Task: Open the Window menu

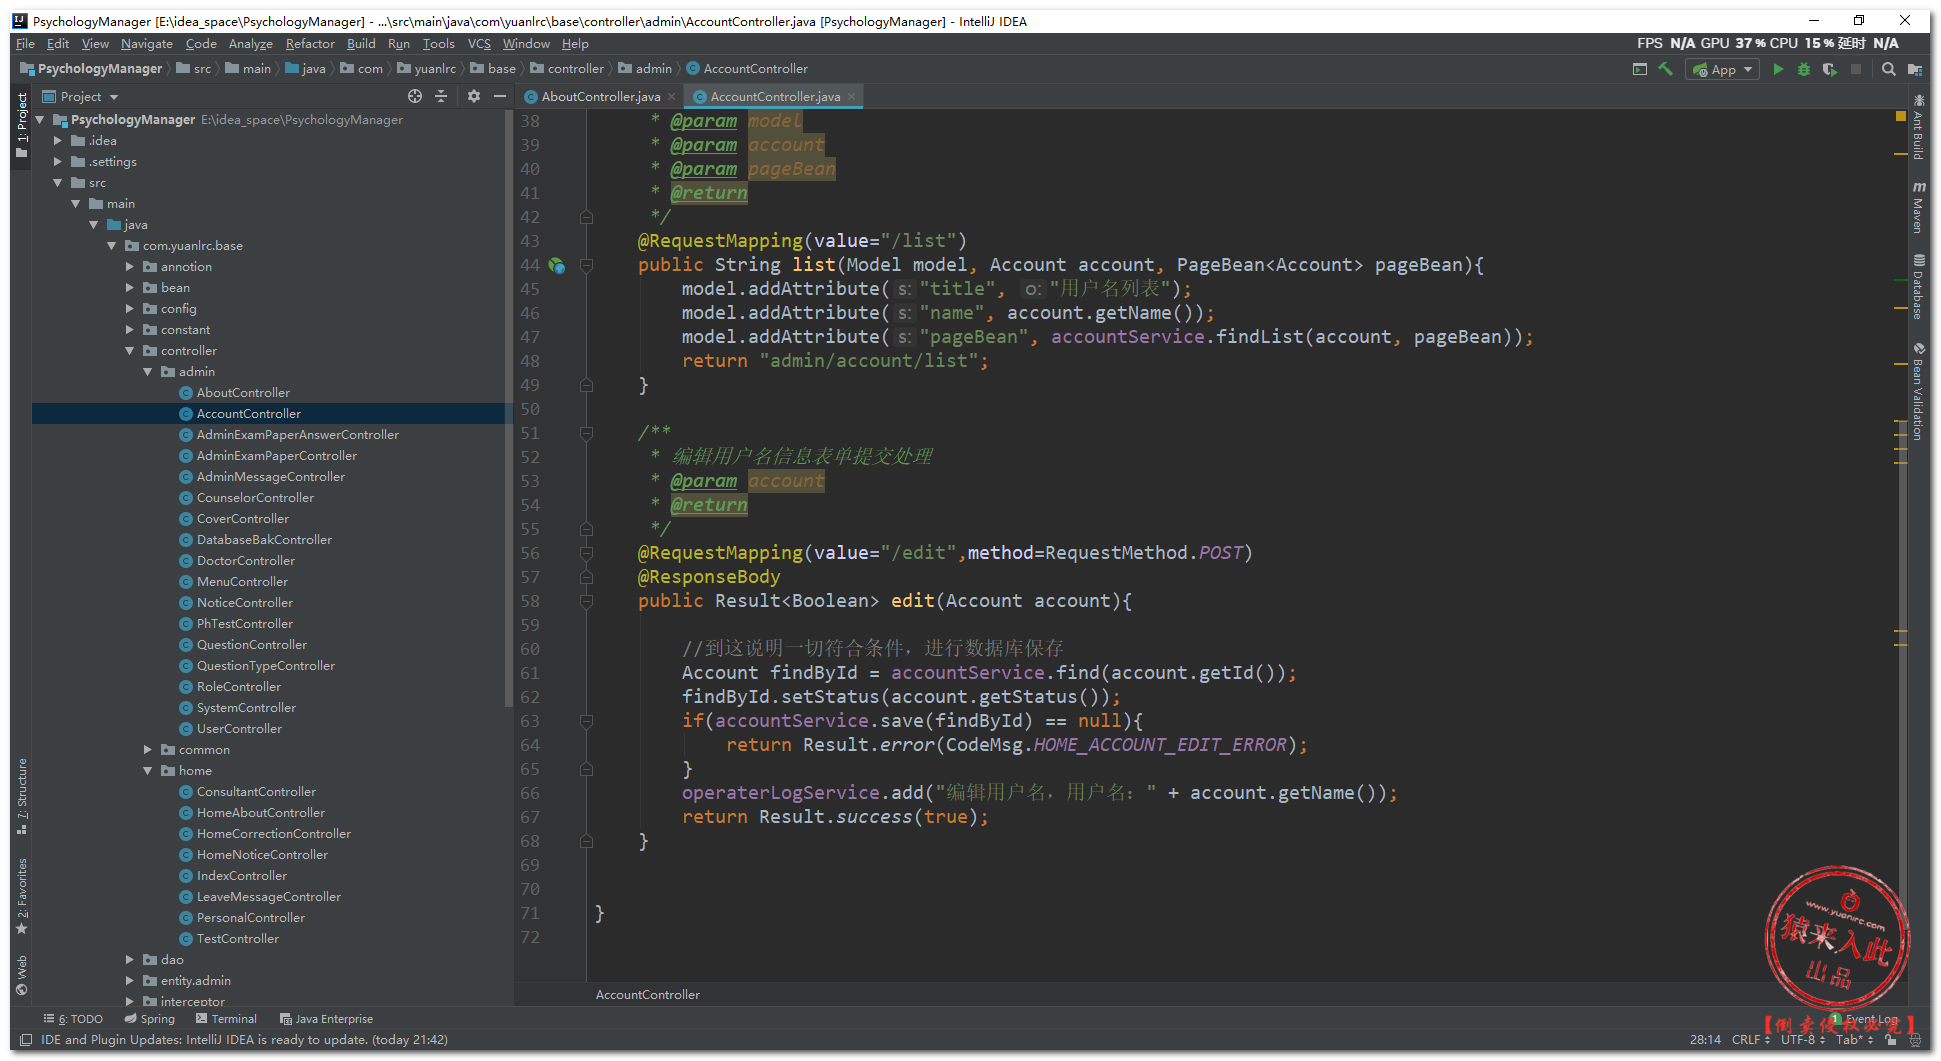Action: tap(526, 44)
